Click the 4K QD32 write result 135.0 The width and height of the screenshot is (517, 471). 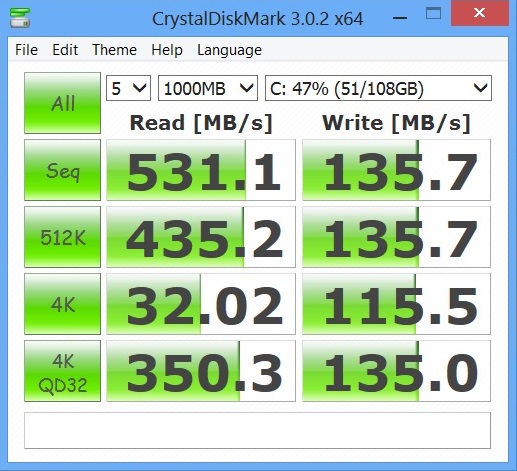[396, 371]
